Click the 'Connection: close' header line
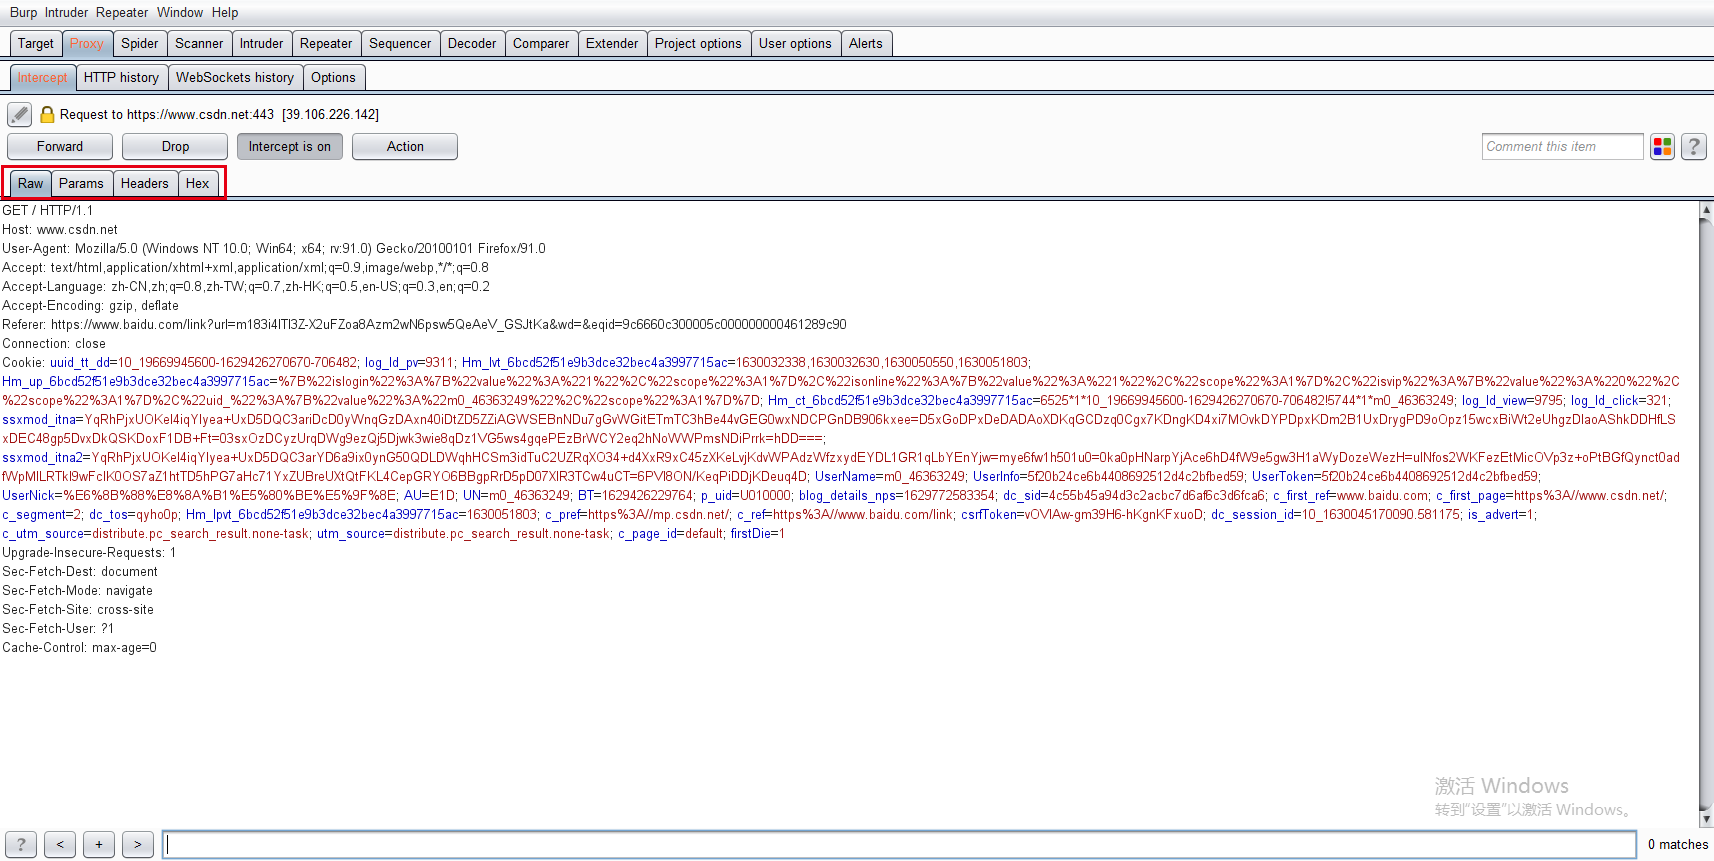The height and width of the screenshot is (861, 1714). click(54, 343)
